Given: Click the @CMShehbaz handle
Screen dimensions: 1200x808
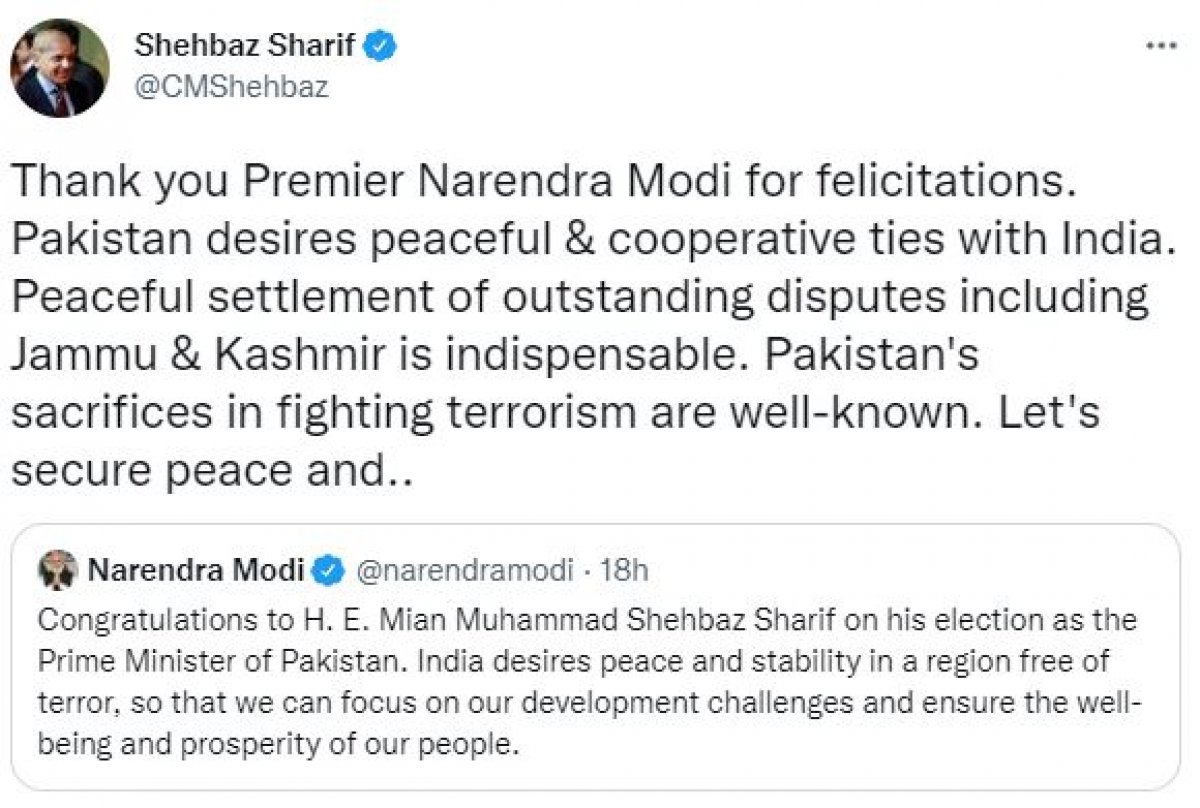Looking at the screenshot, I should (229, 87).
